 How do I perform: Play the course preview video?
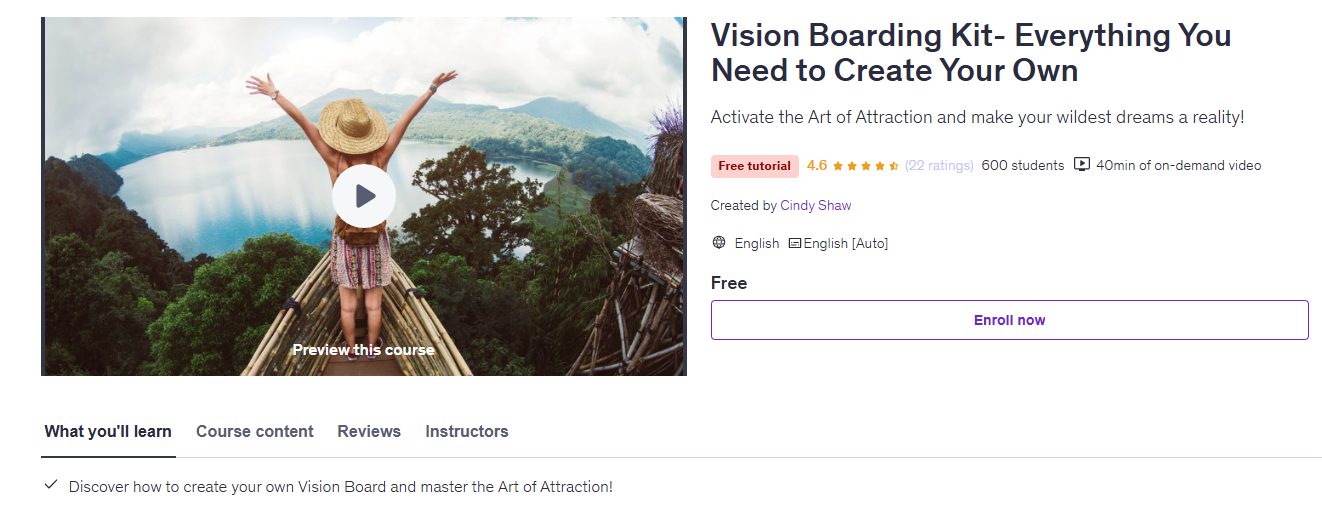point(364,196)
